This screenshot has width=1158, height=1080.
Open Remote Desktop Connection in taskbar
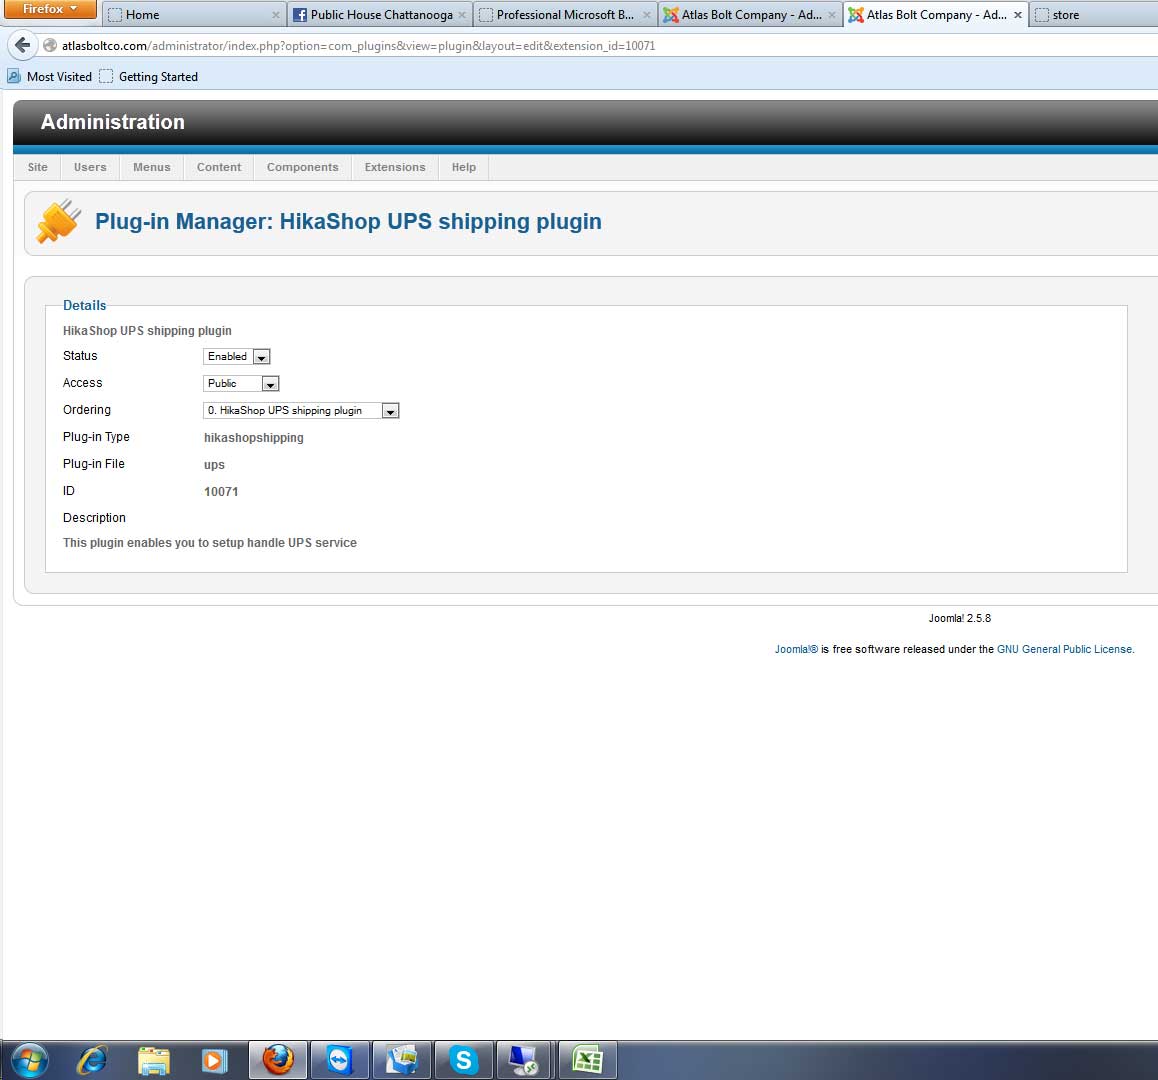click(x=525, y=1060)
